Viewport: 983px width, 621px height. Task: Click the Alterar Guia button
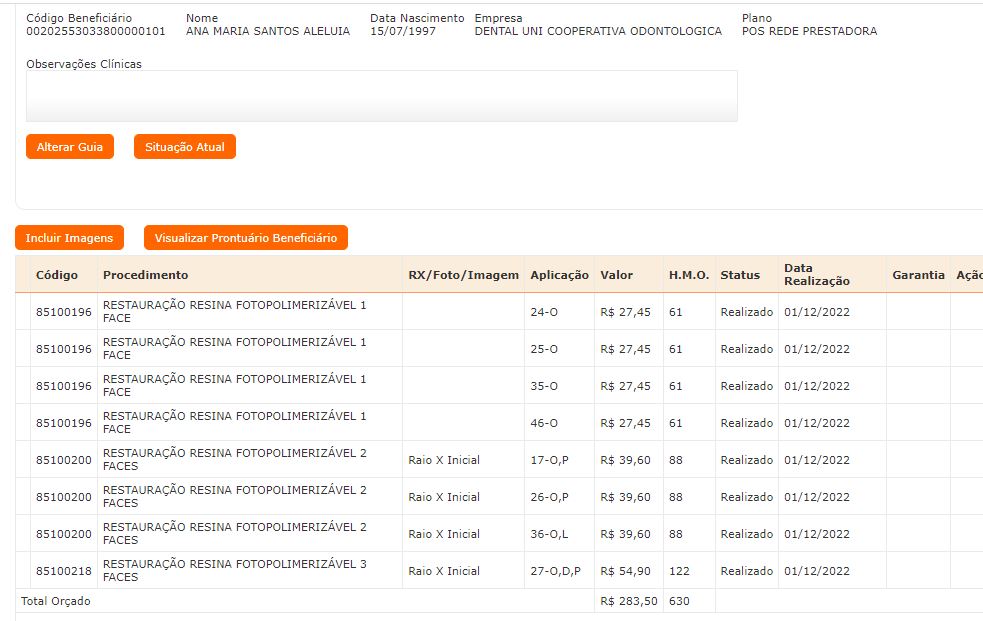70,147
